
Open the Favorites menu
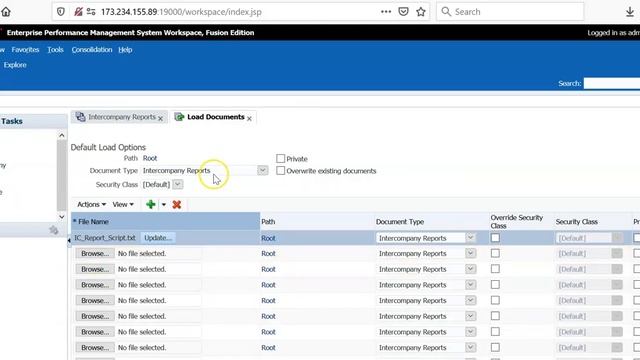pos(25,50)
